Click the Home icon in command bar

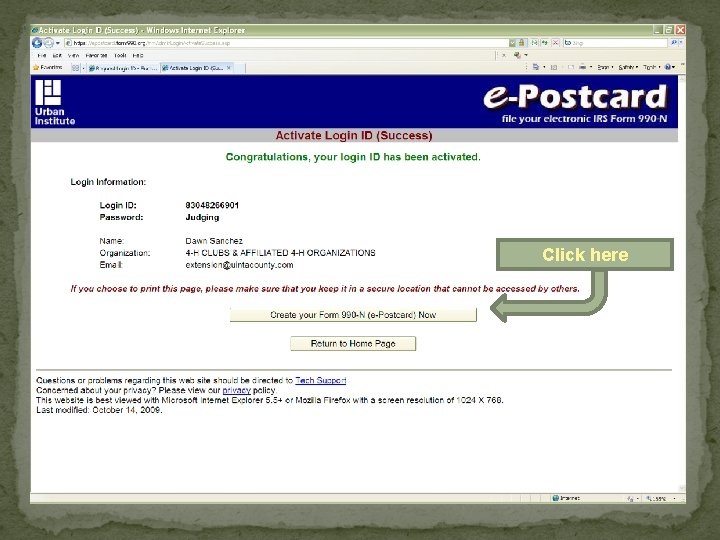pos(536,67)
